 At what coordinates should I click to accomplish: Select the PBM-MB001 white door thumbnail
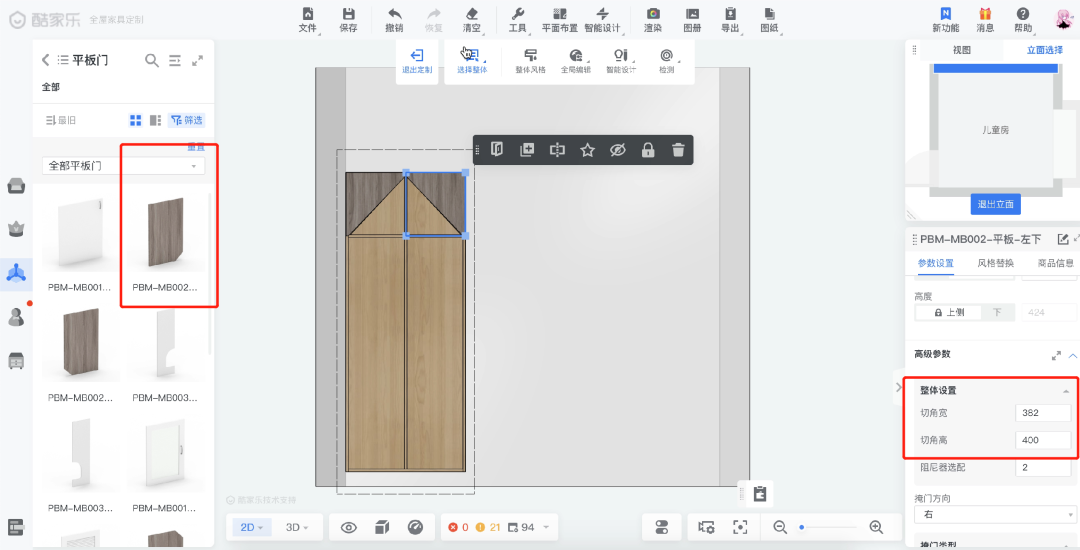[x=81, y=234]
